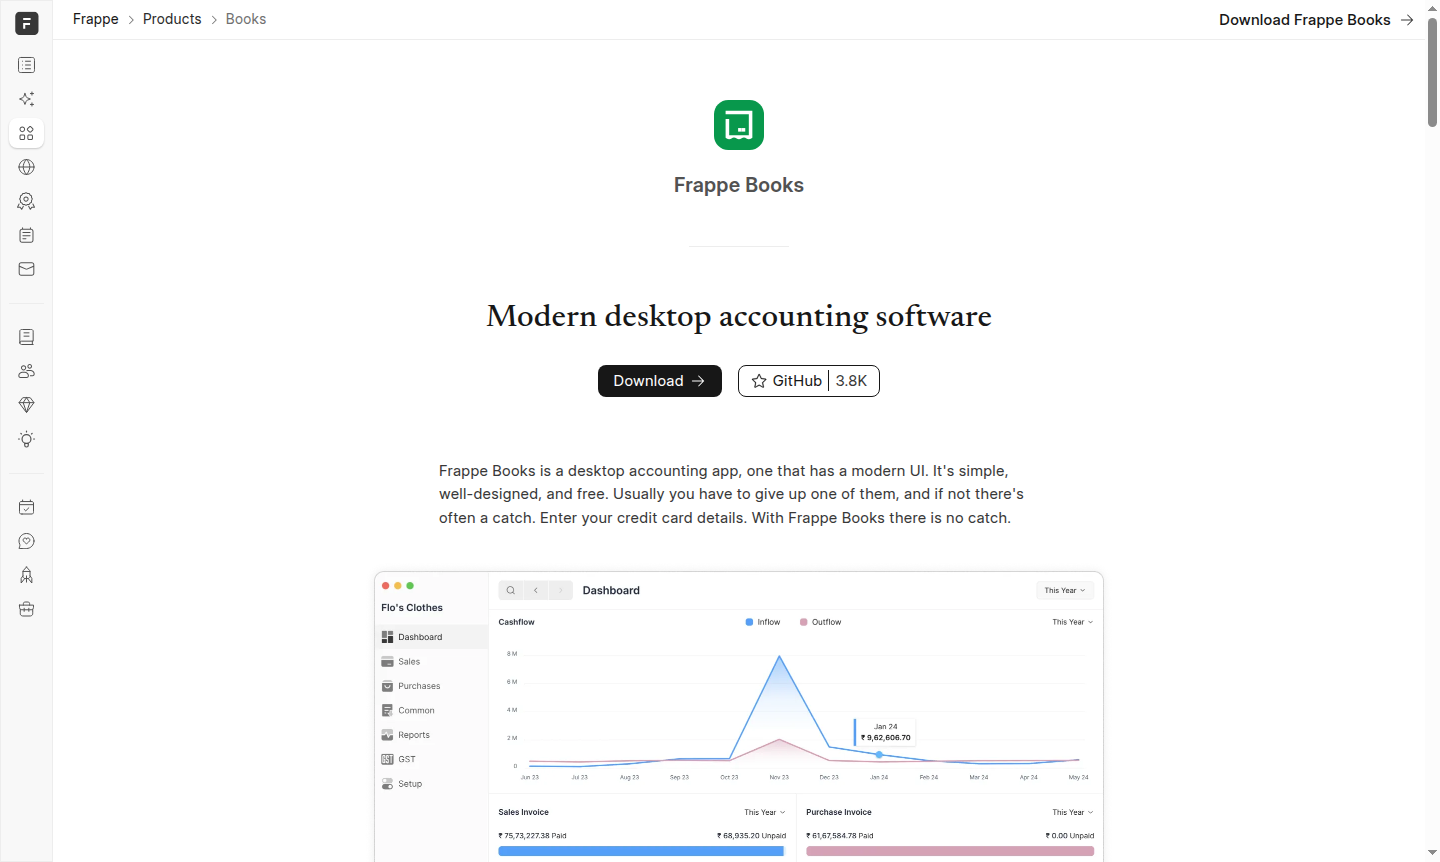
Task: Select the Frappe breadcrumb at top left
Action: (x=95, y=19)
